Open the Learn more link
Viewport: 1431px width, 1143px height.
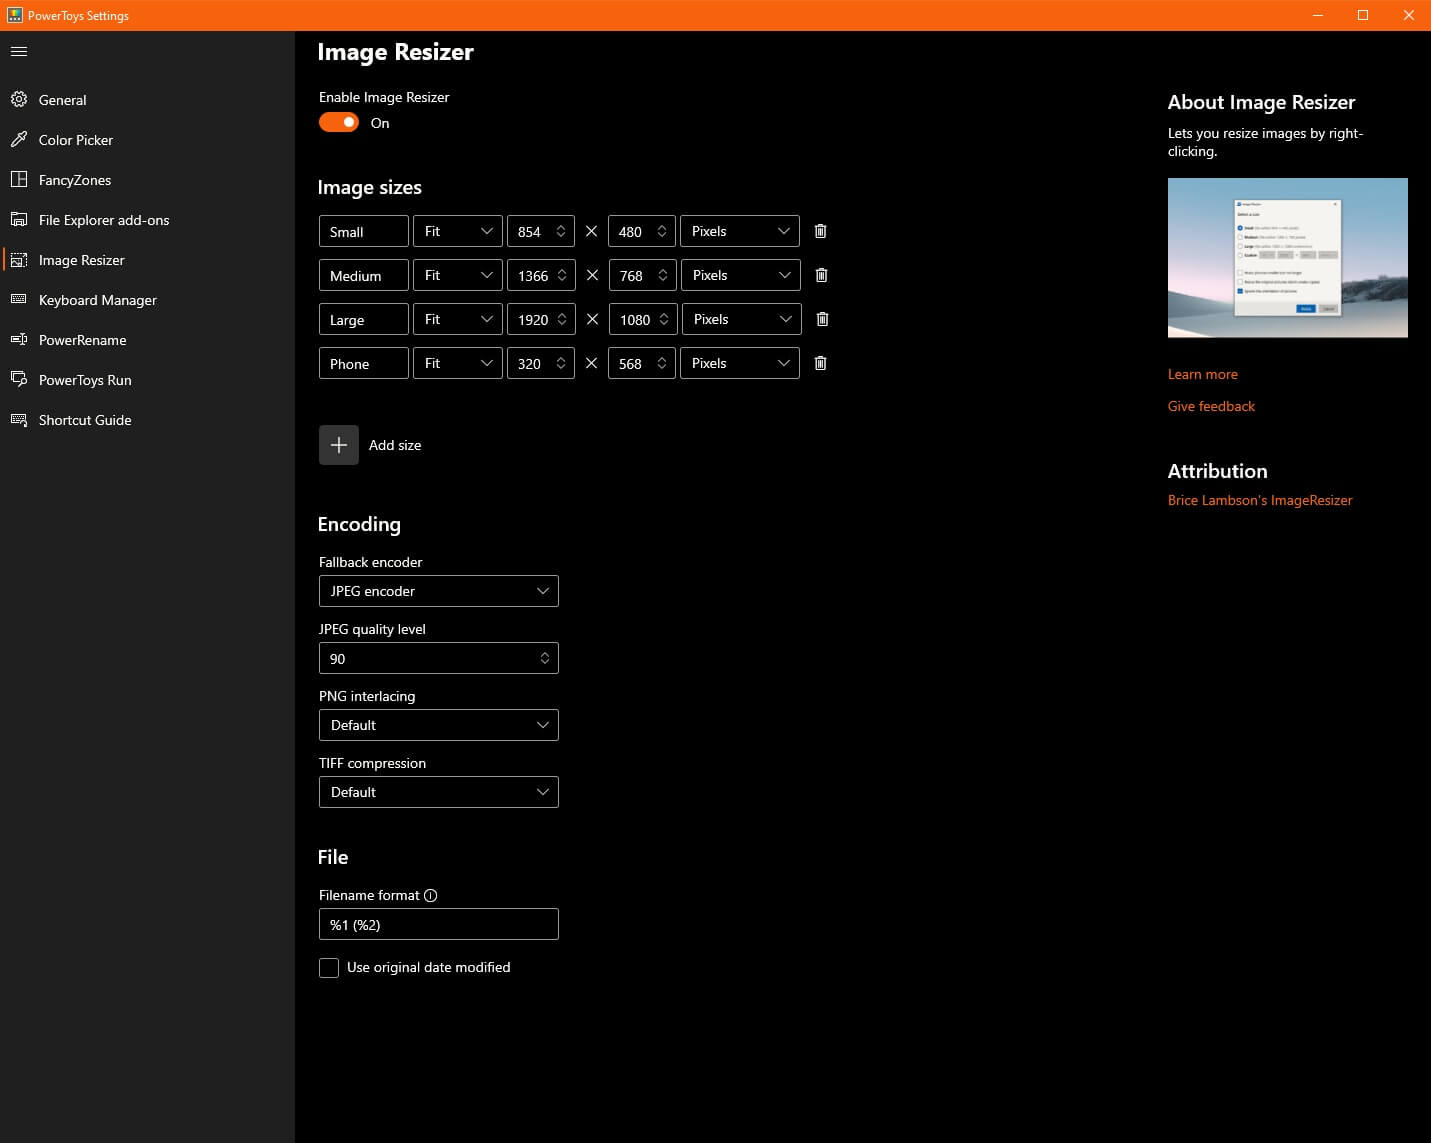1202,374
